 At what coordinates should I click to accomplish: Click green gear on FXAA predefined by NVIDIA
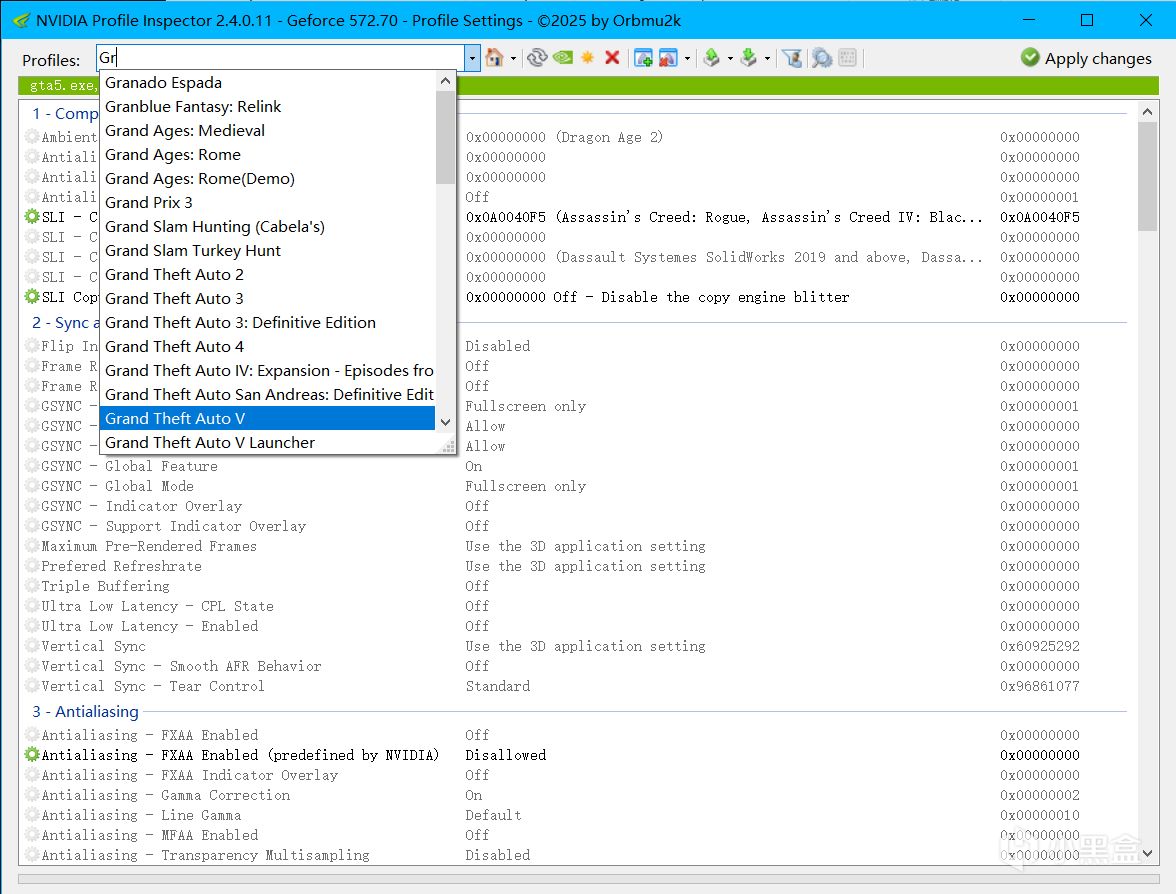coord(32,754)
